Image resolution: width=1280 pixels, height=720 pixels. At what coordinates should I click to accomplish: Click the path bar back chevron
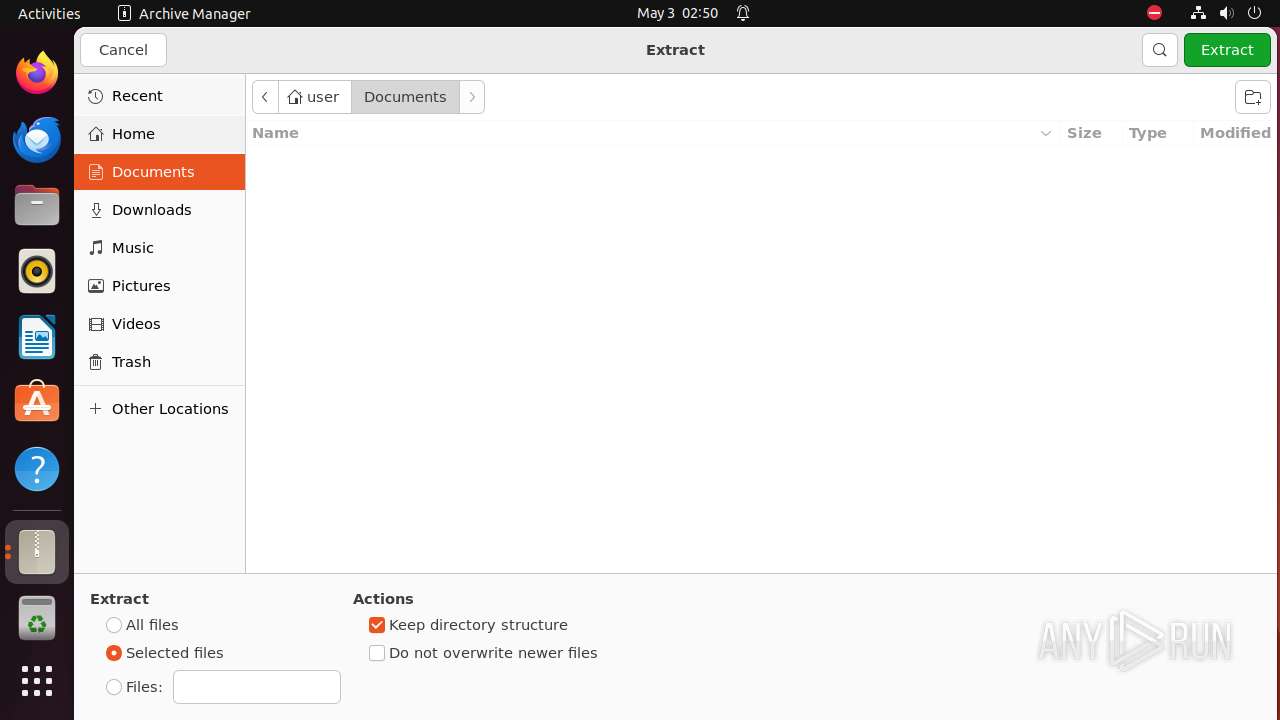(x=265, y=97)
